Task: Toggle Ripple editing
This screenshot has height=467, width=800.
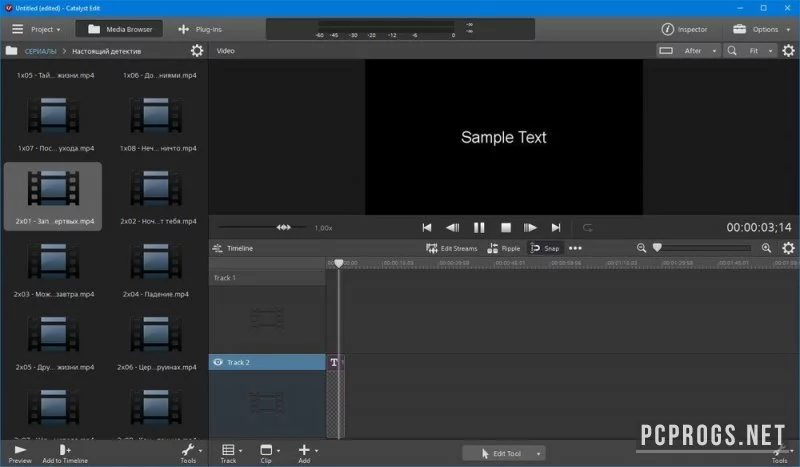Action: (504, 249)
